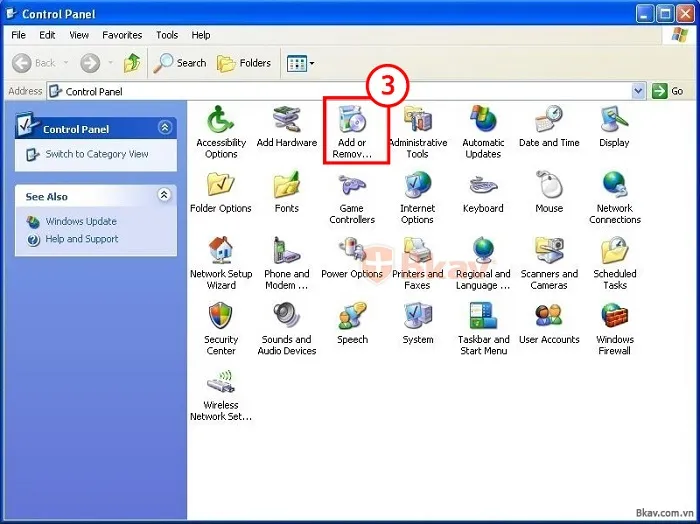Viewport: 700px width, 524px height.
Task: Expand the Address bar dropdown arrow
Action: tap(639, 91)
